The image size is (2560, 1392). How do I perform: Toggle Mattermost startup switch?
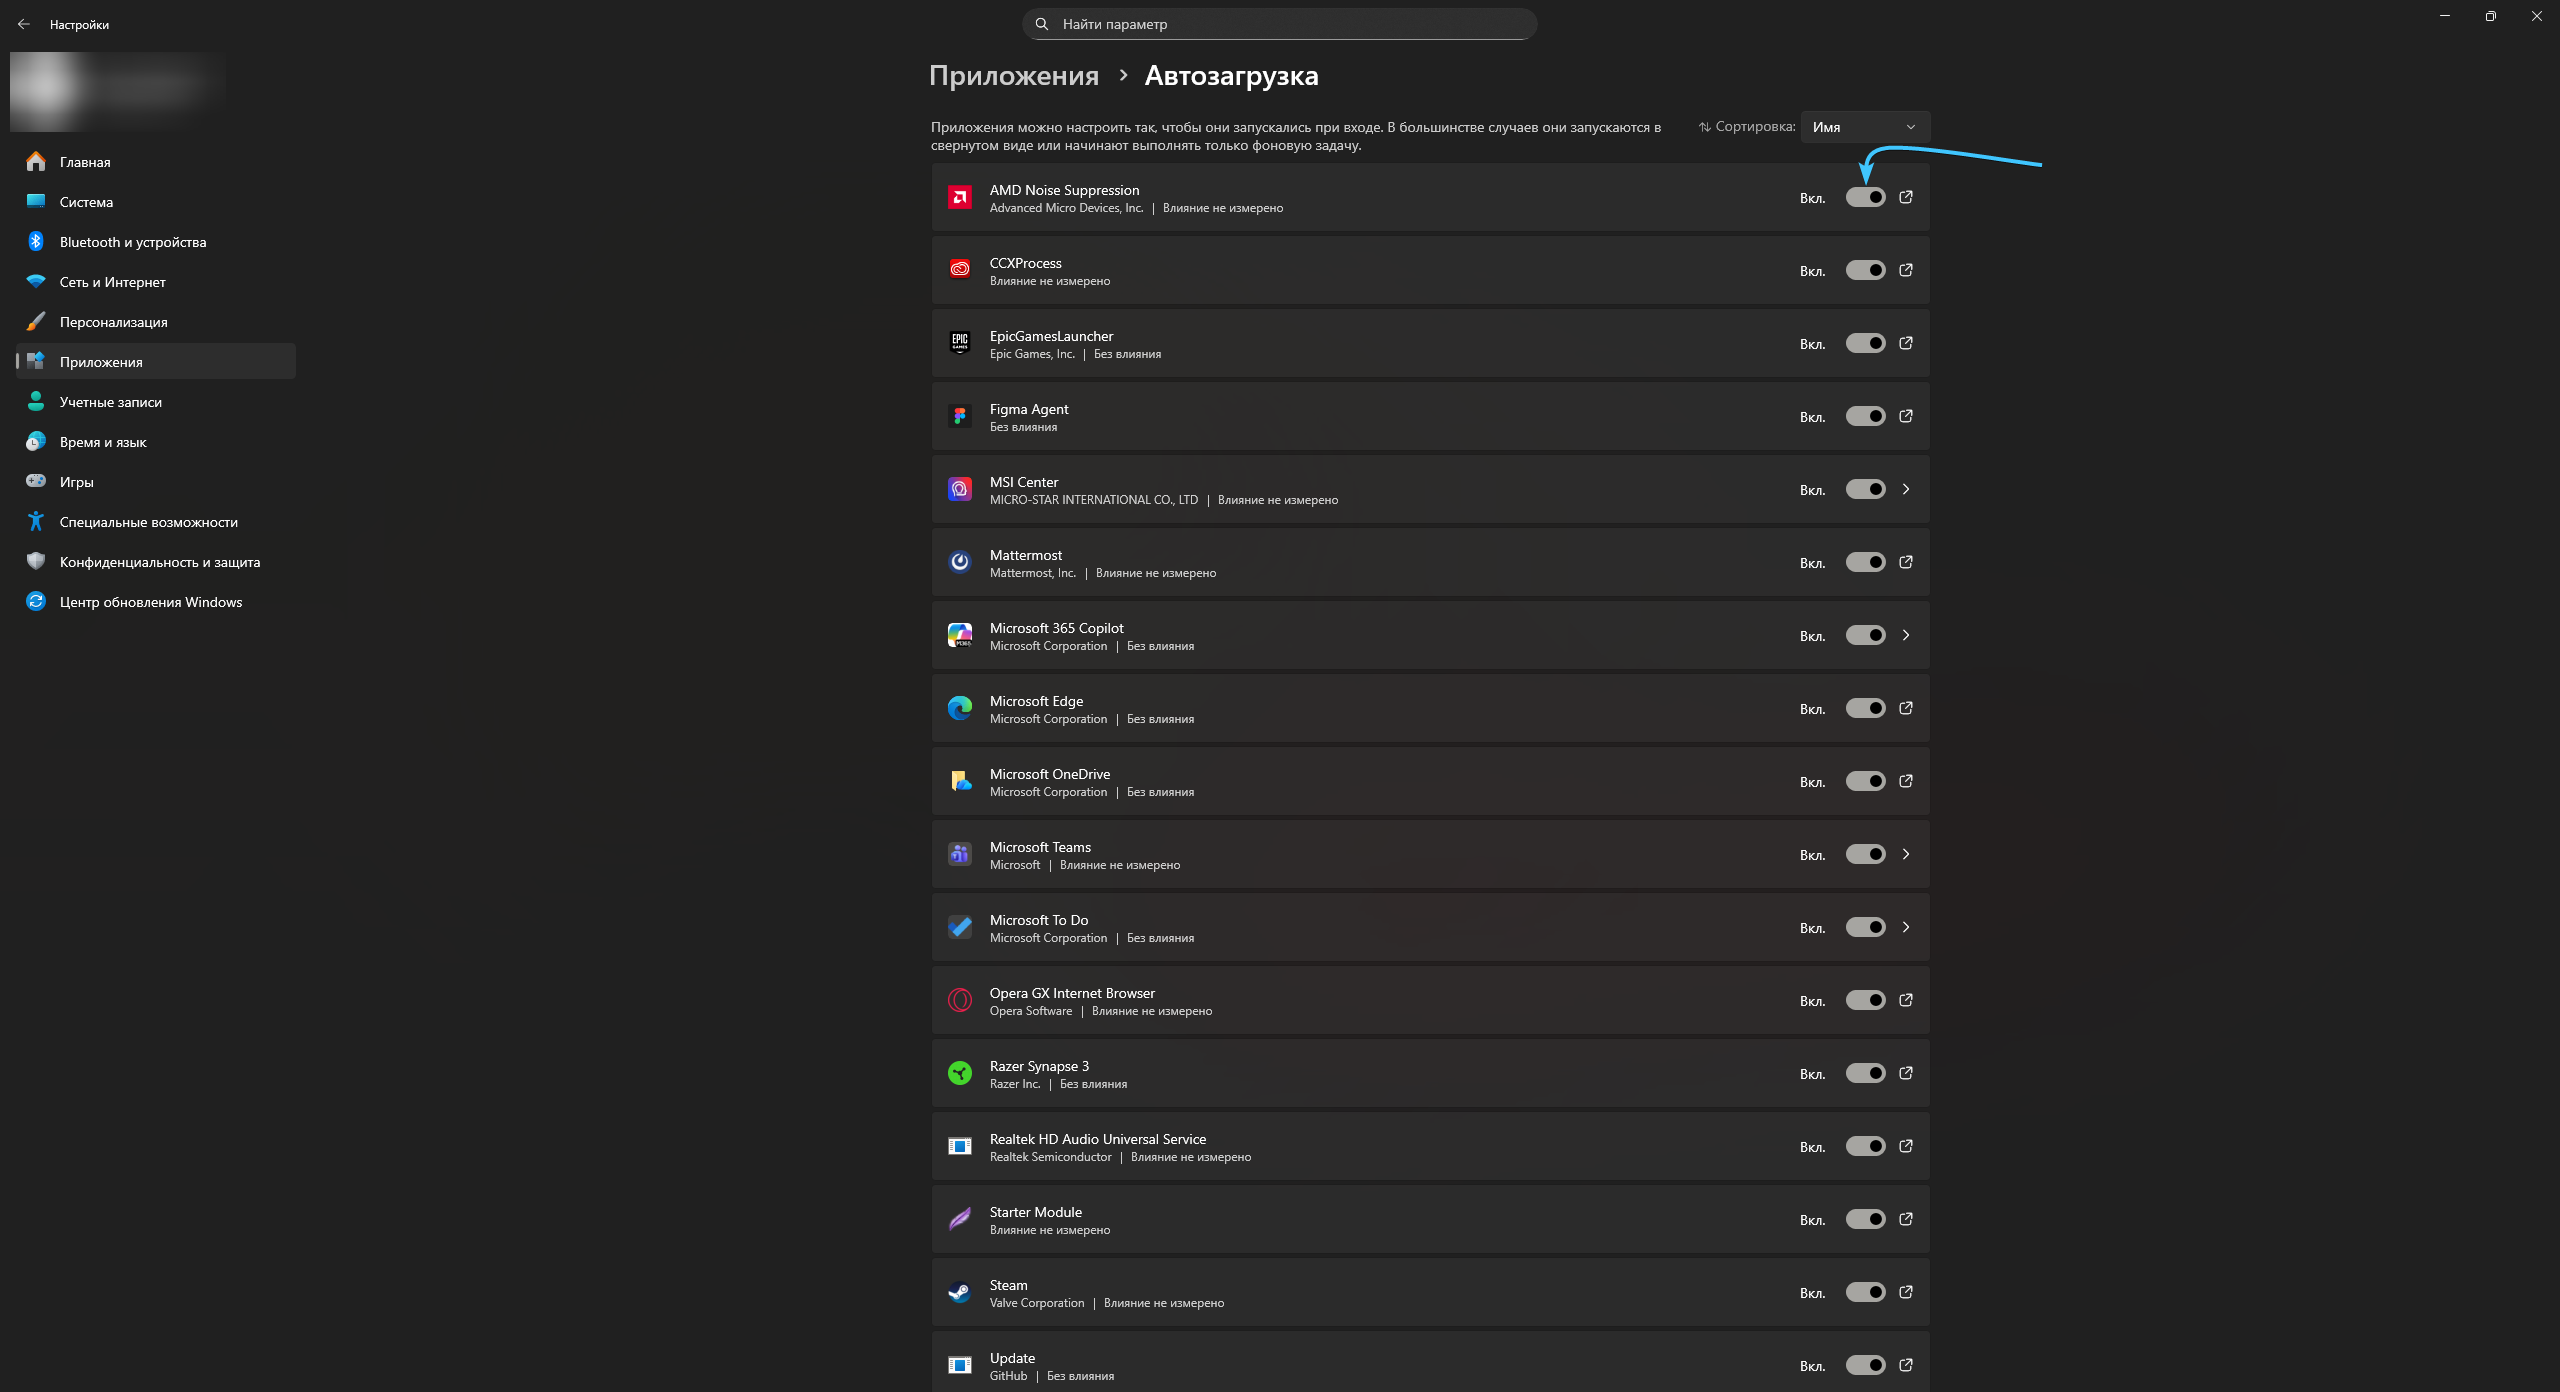tap(1865, 562)
